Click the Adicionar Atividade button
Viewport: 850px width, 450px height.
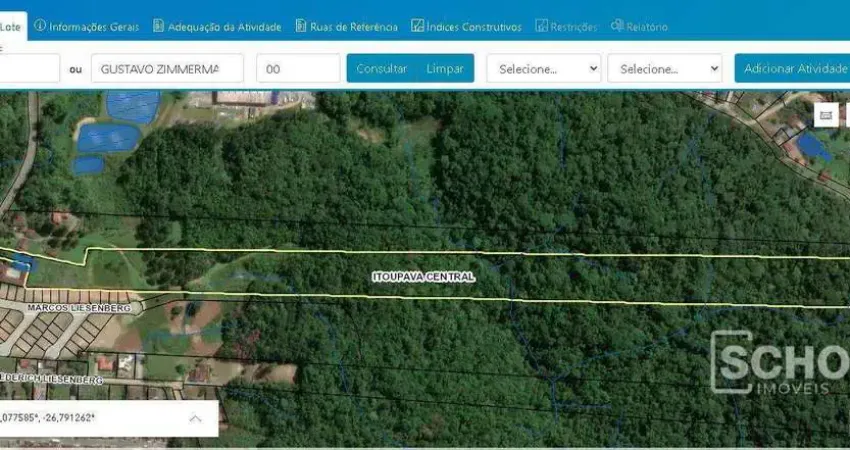click(792, 68)
